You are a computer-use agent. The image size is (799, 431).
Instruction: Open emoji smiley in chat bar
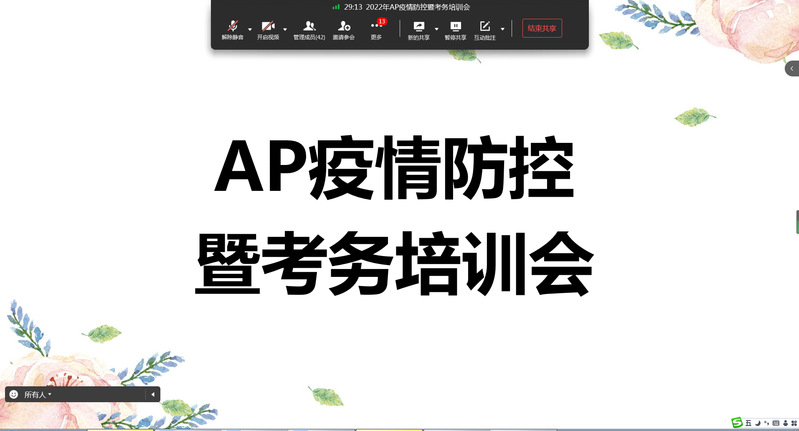(14, 395)
